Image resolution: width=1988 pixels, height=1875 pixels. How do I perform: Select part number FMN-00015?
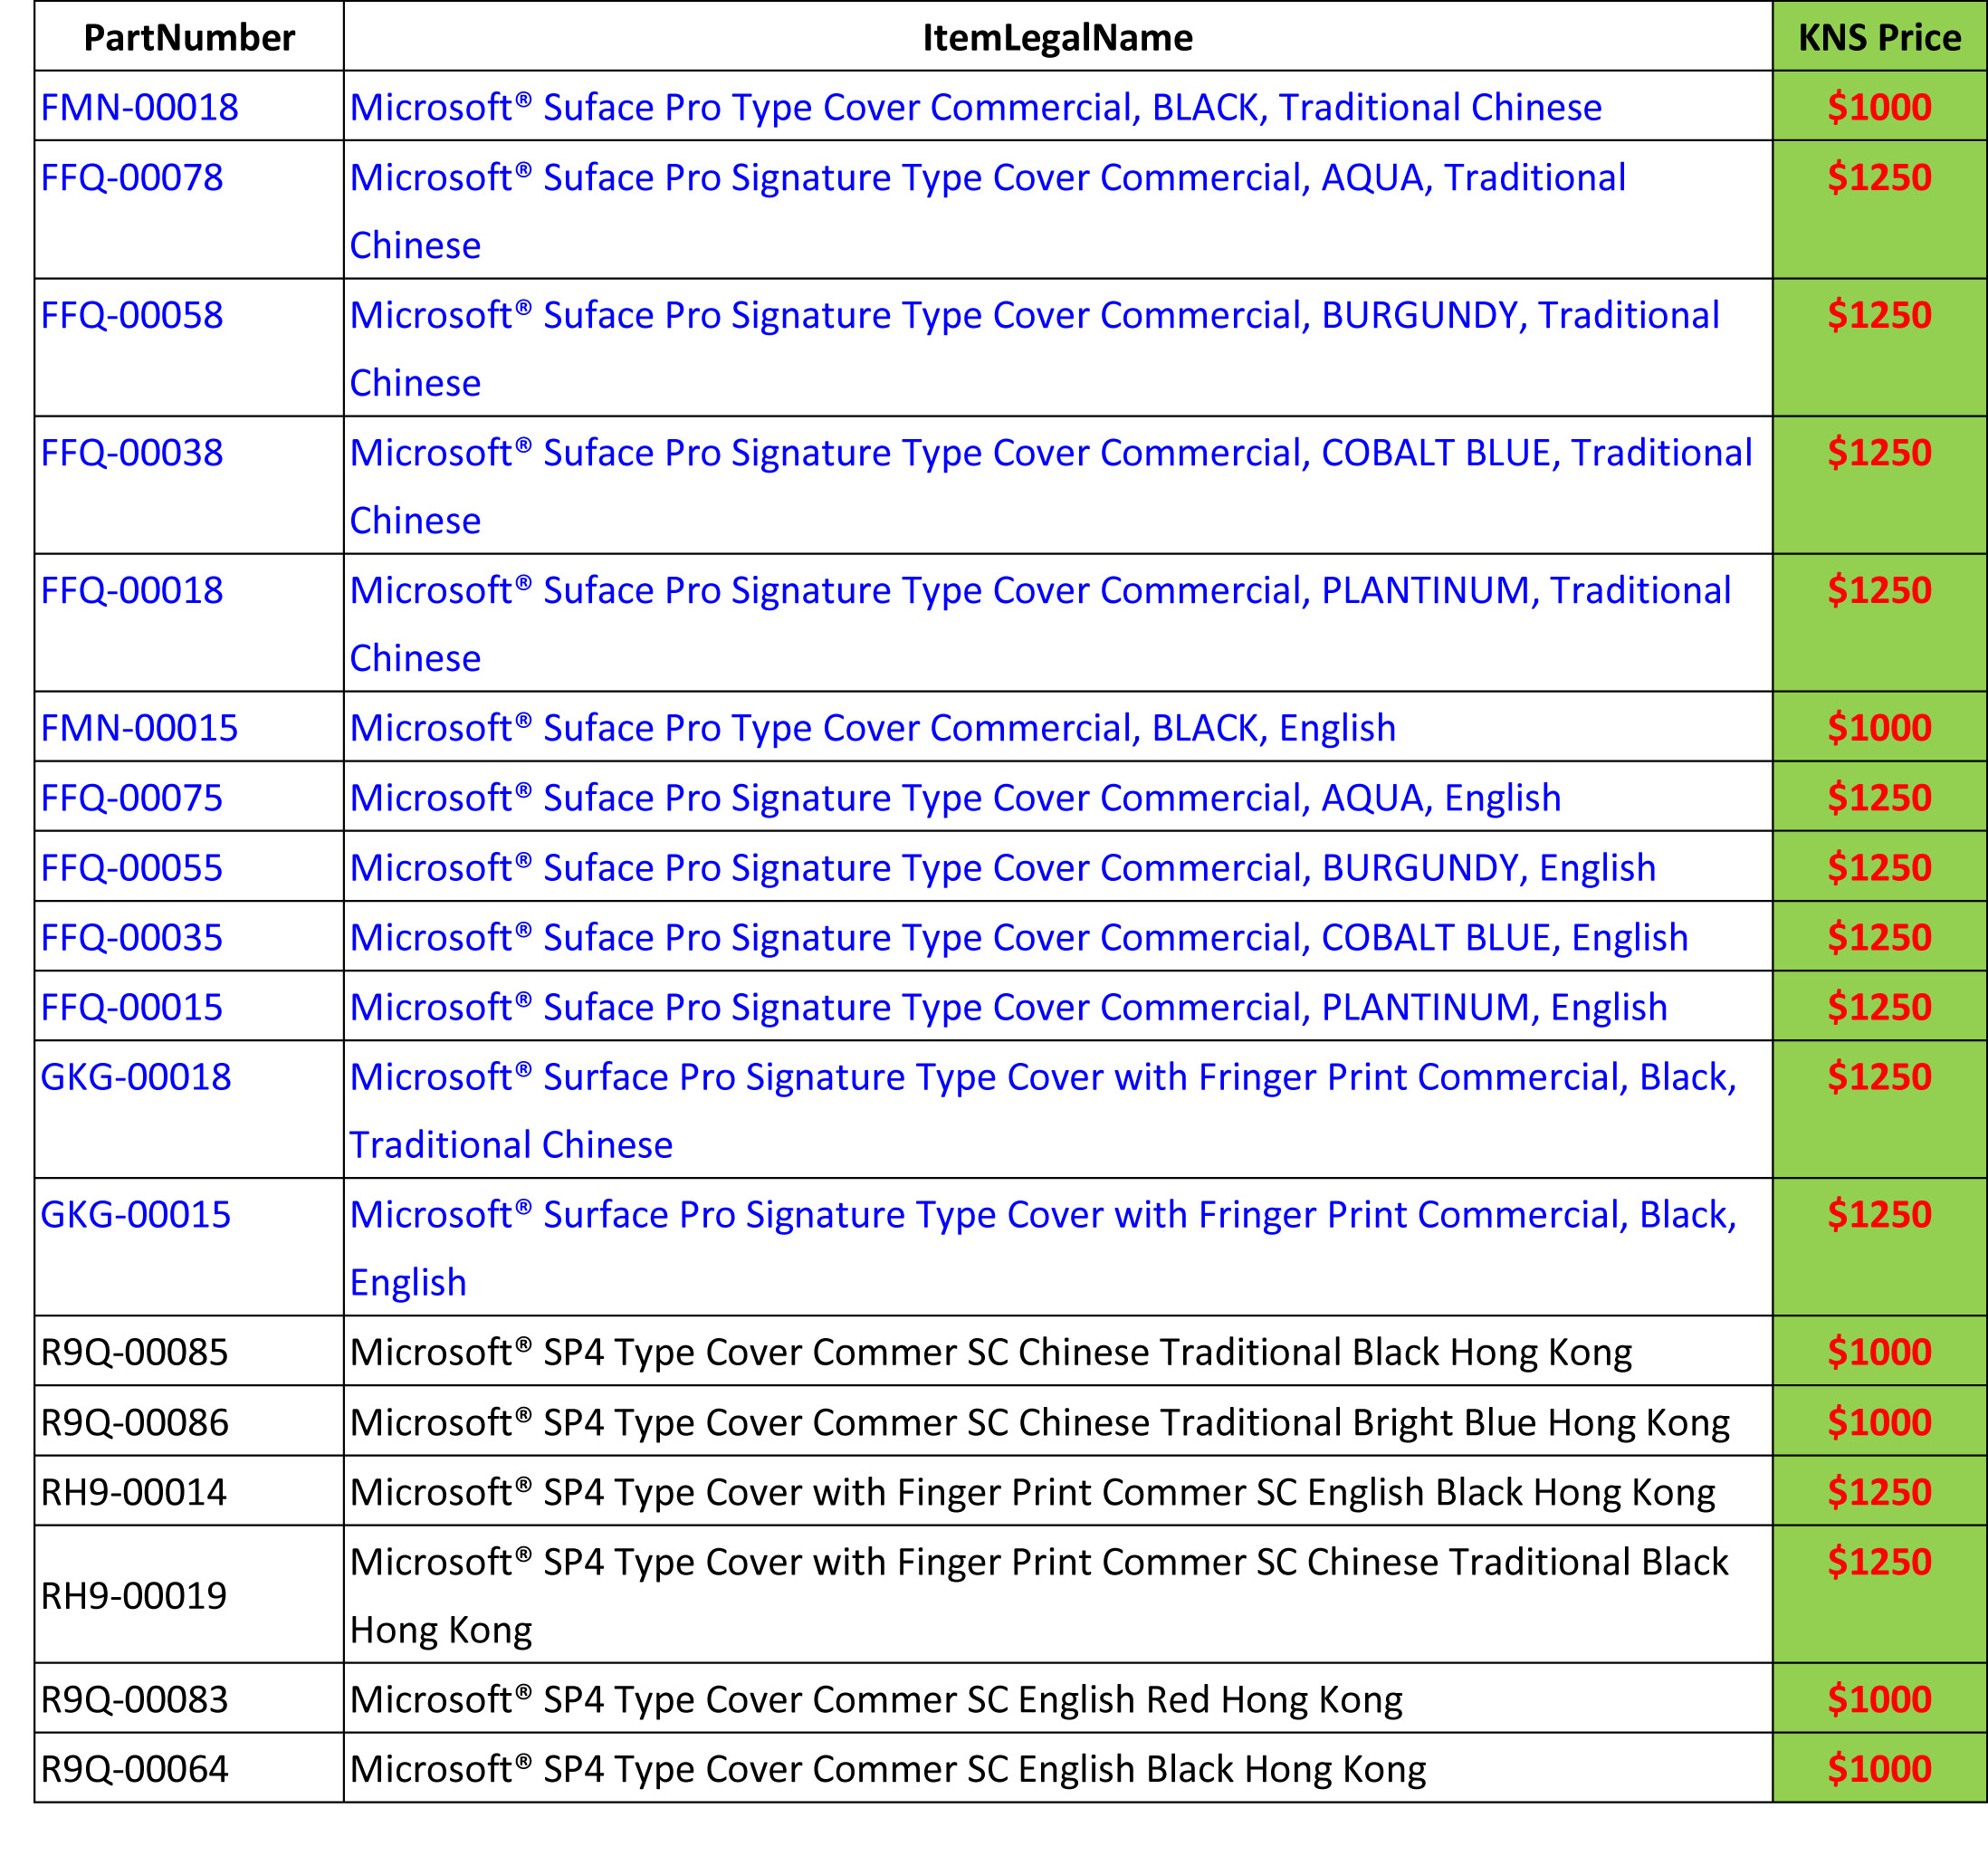click(139, 728)
